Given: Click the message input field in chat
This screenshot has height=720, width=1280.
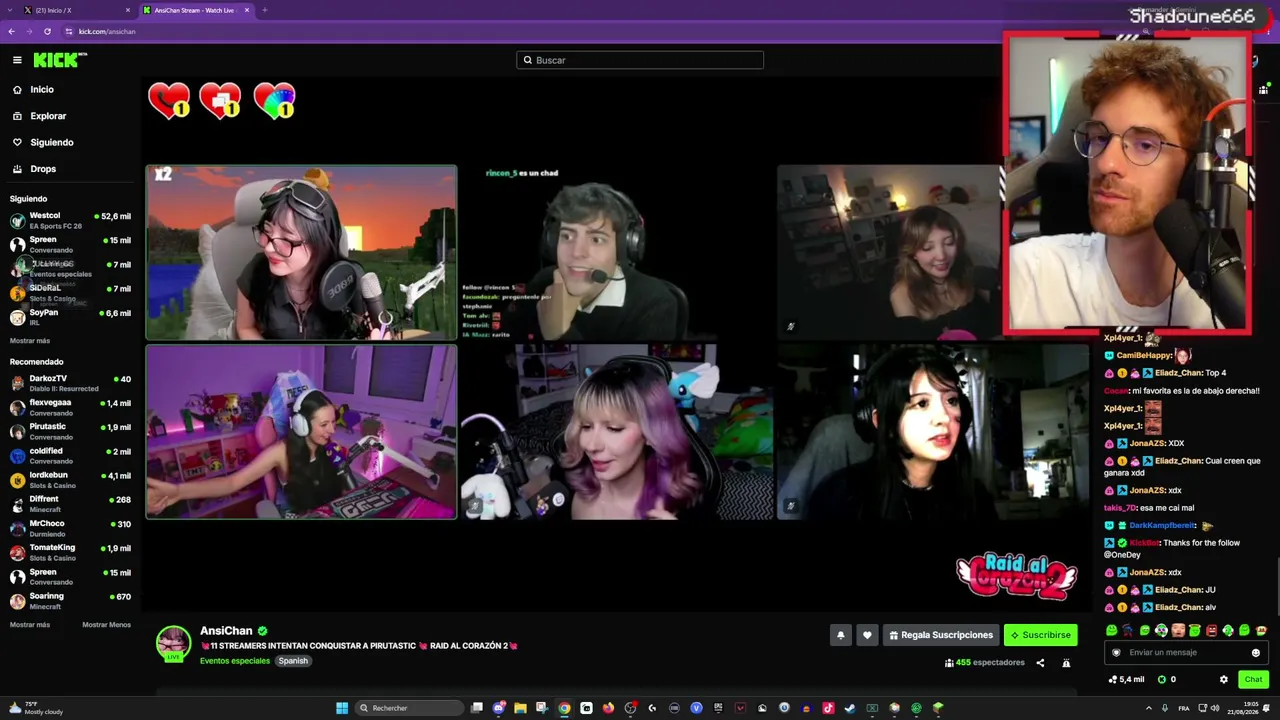Looking at the screenshot, I should point(1187,653).
